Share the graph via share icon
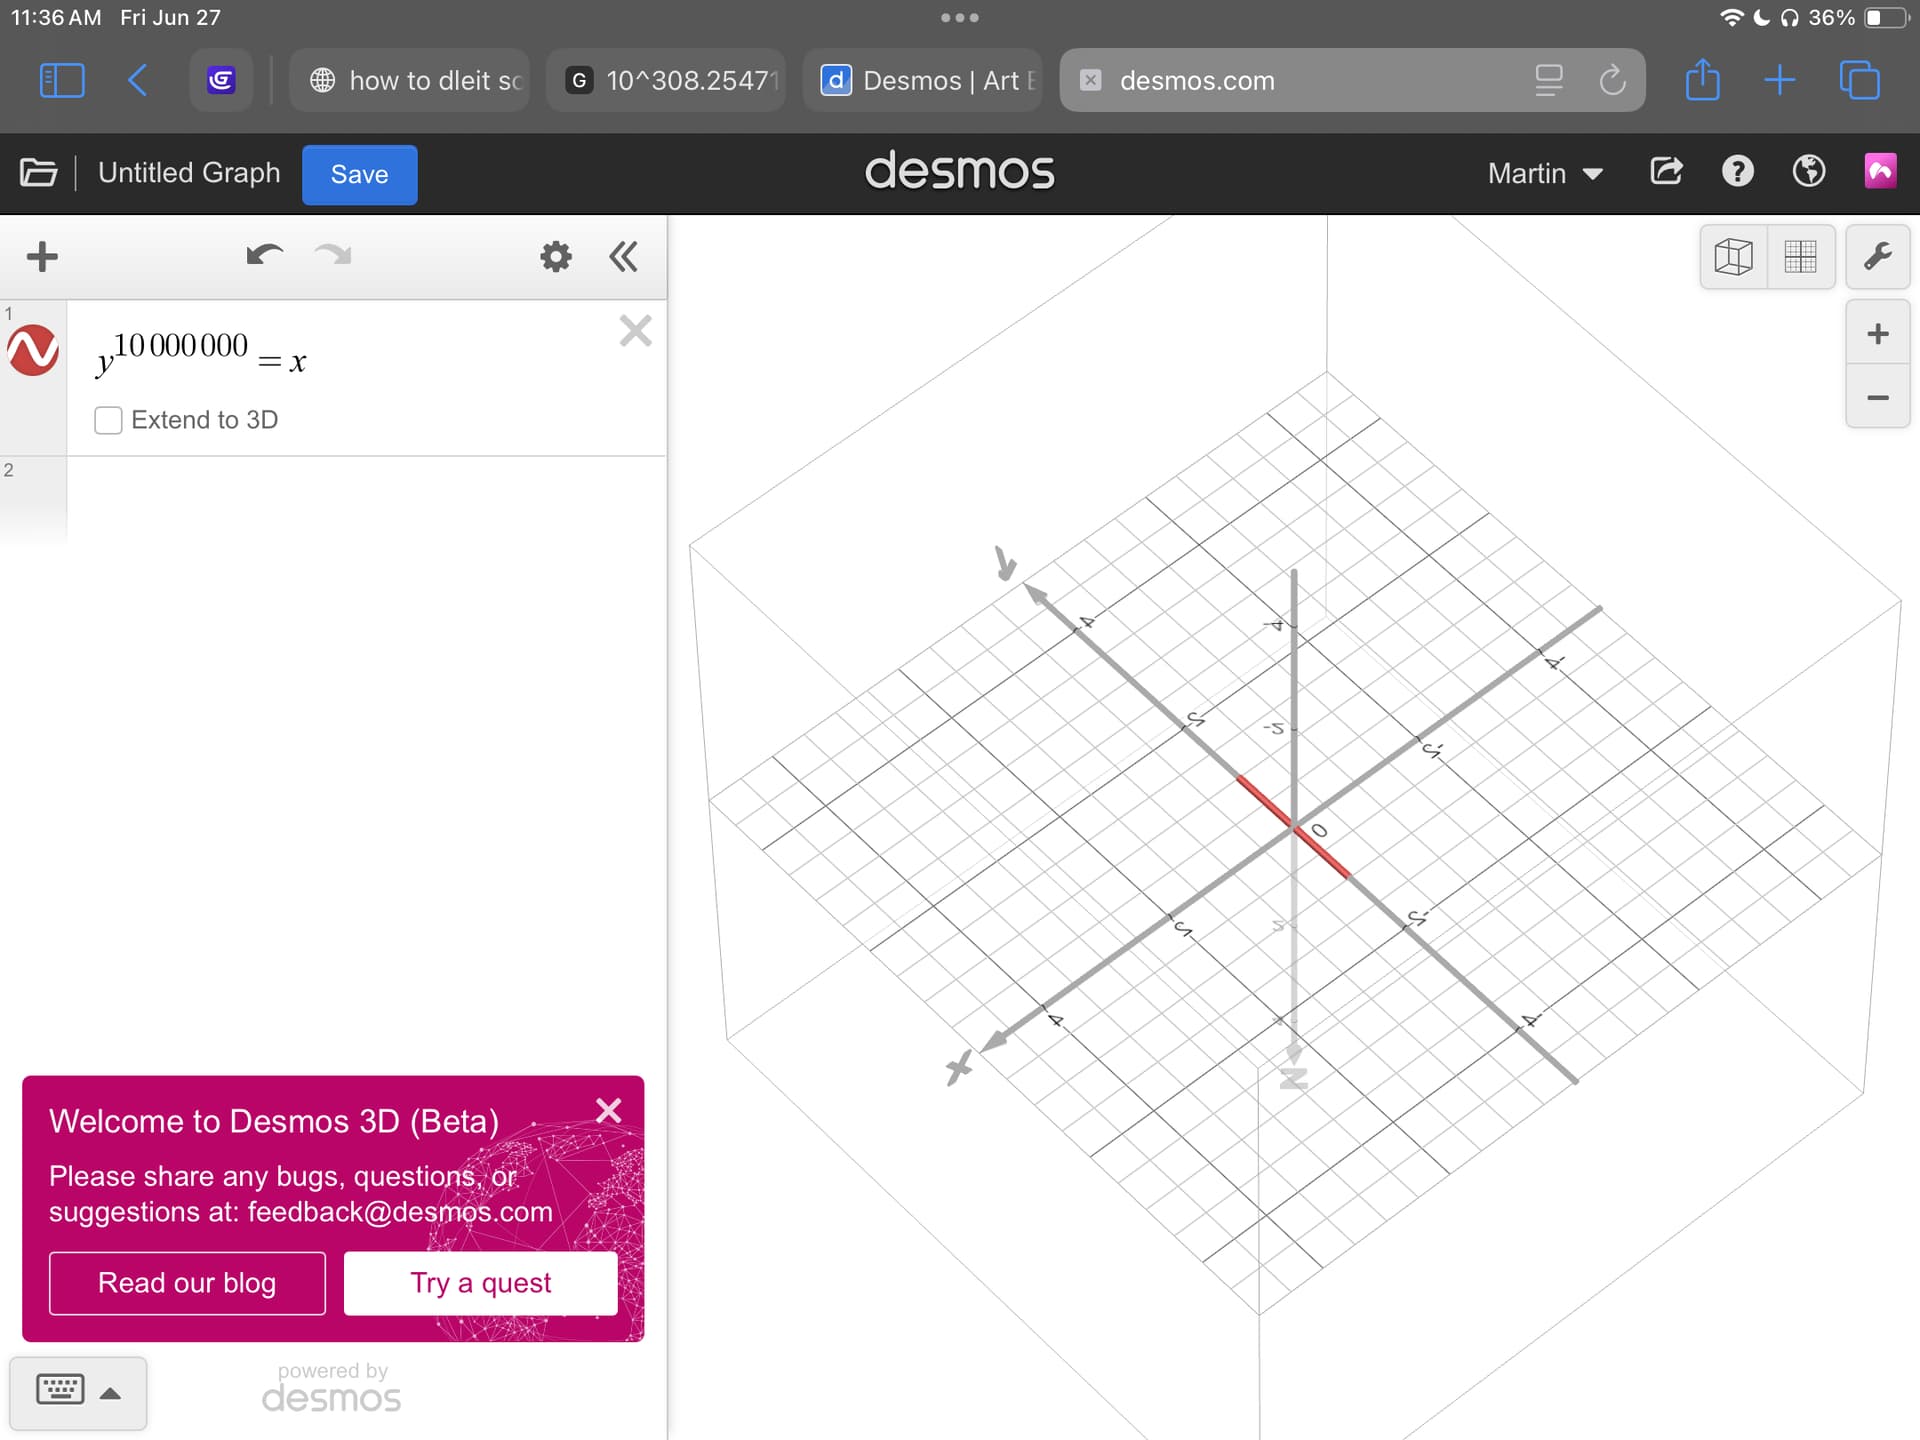1920x1440 pixels. (1666, 172)
